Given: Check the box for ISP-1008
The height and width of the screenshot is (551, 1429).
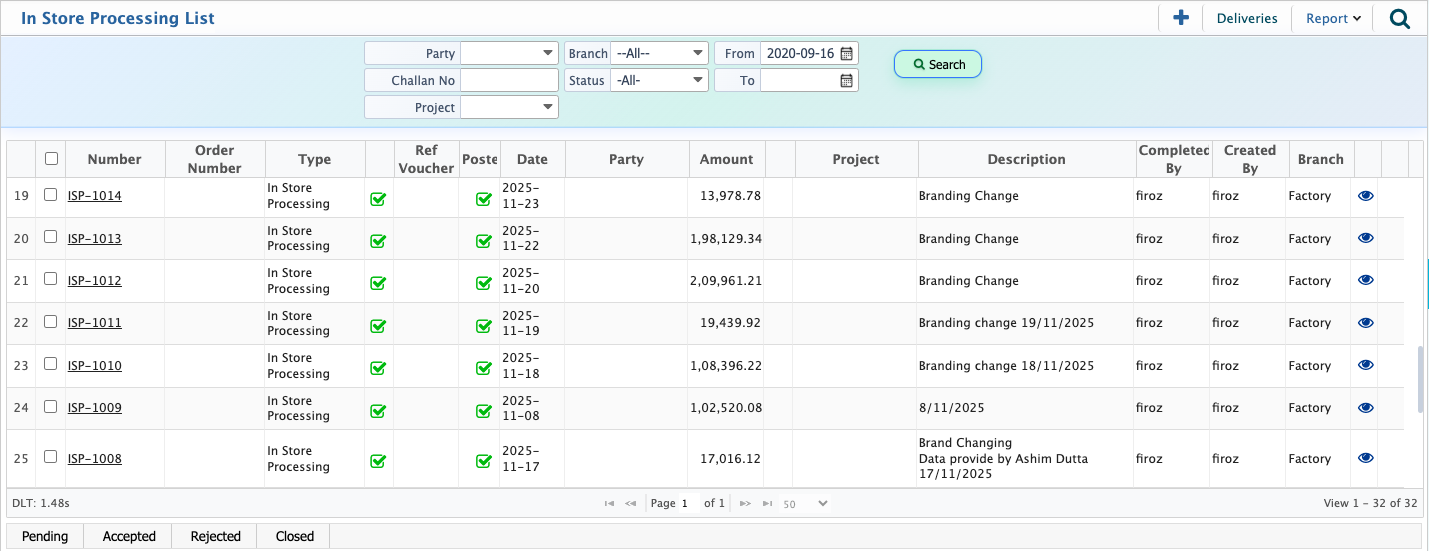Looking at the screenshot, I should coord(51,457).
